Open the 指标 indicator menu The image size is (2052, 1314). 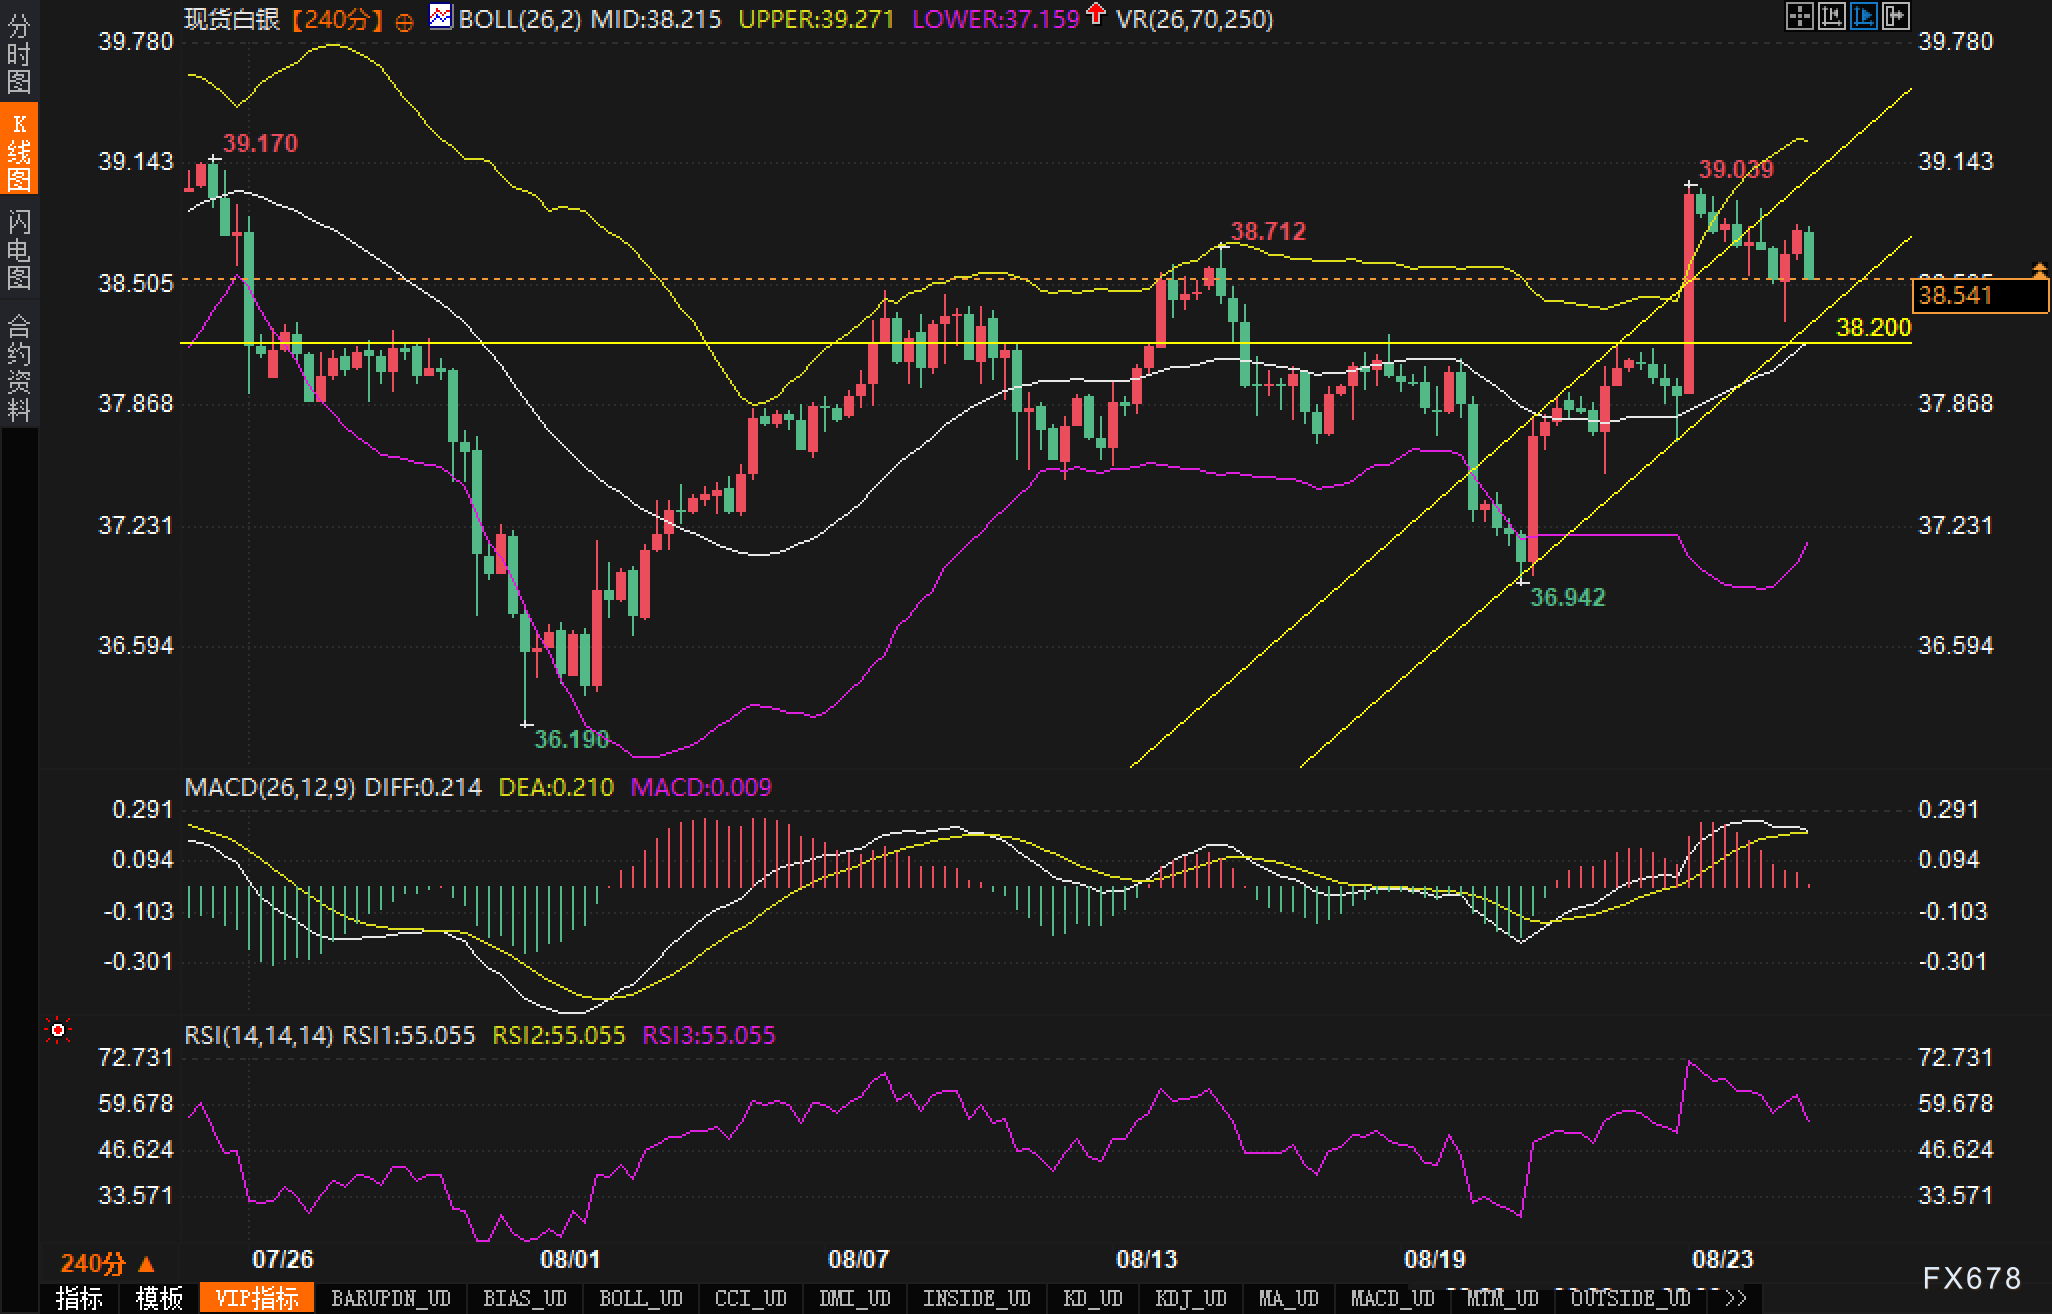pos(79,1298)
